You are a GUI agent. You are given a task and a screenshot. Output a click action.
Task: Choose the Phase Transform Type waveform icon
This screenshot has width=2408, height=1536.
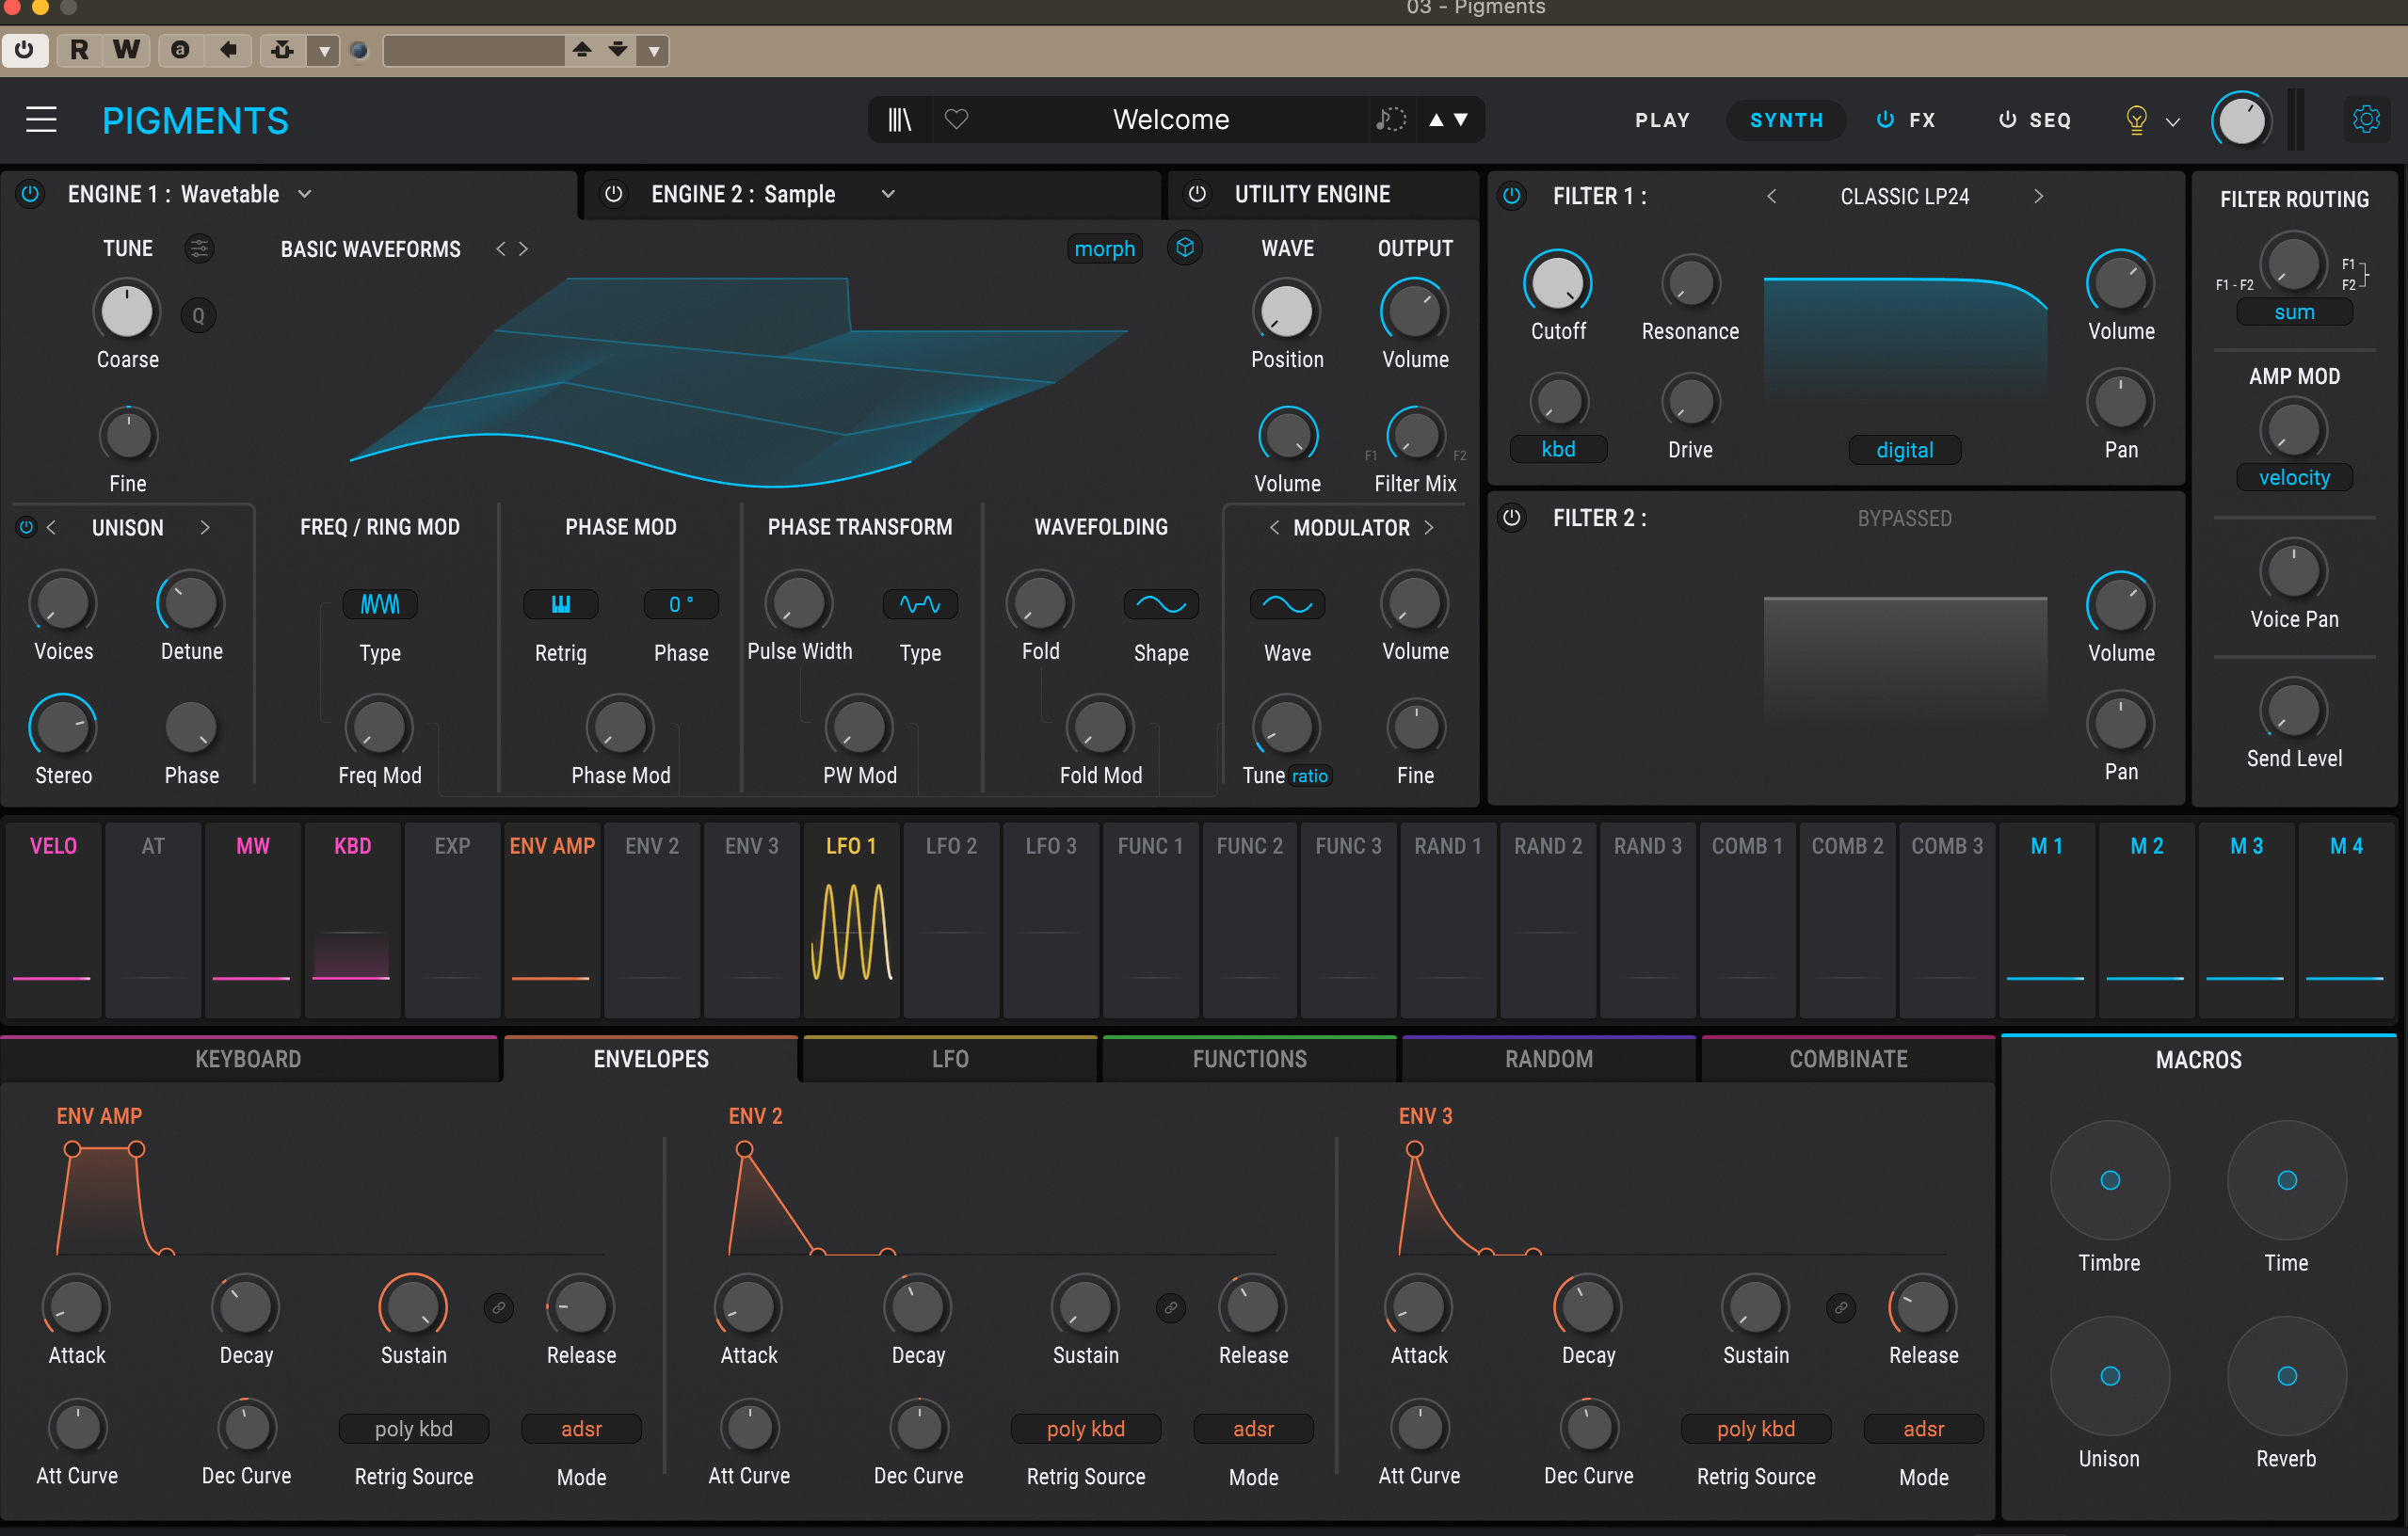coord(920,604)
